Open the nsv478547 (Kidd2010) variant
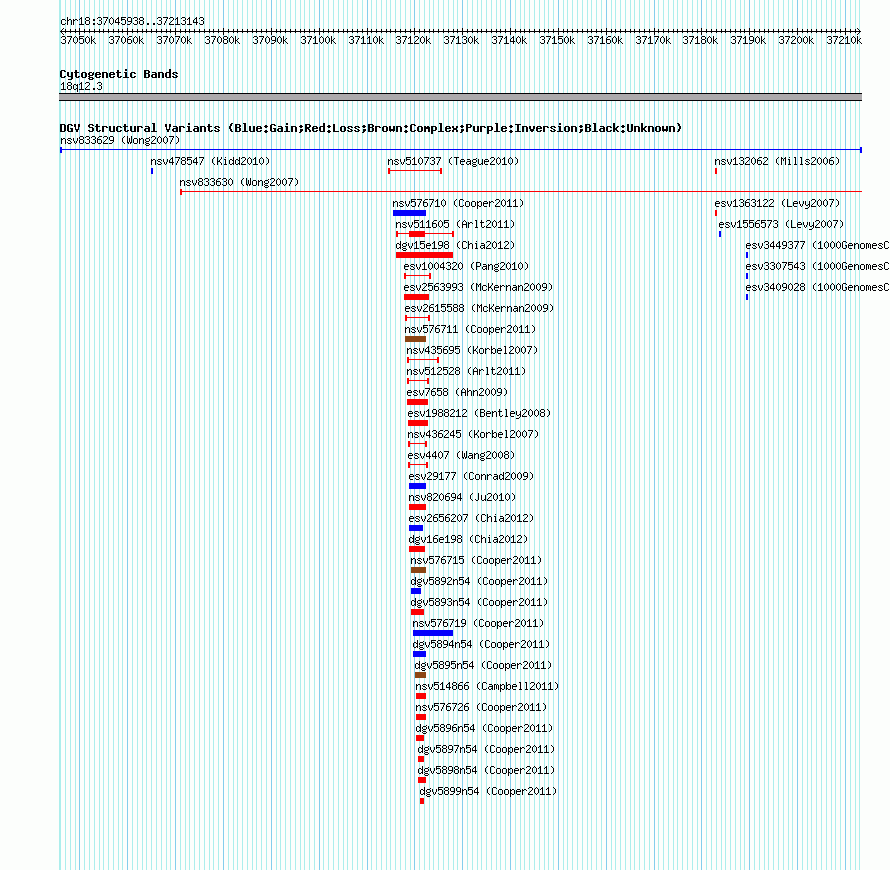 pos(210,161)
